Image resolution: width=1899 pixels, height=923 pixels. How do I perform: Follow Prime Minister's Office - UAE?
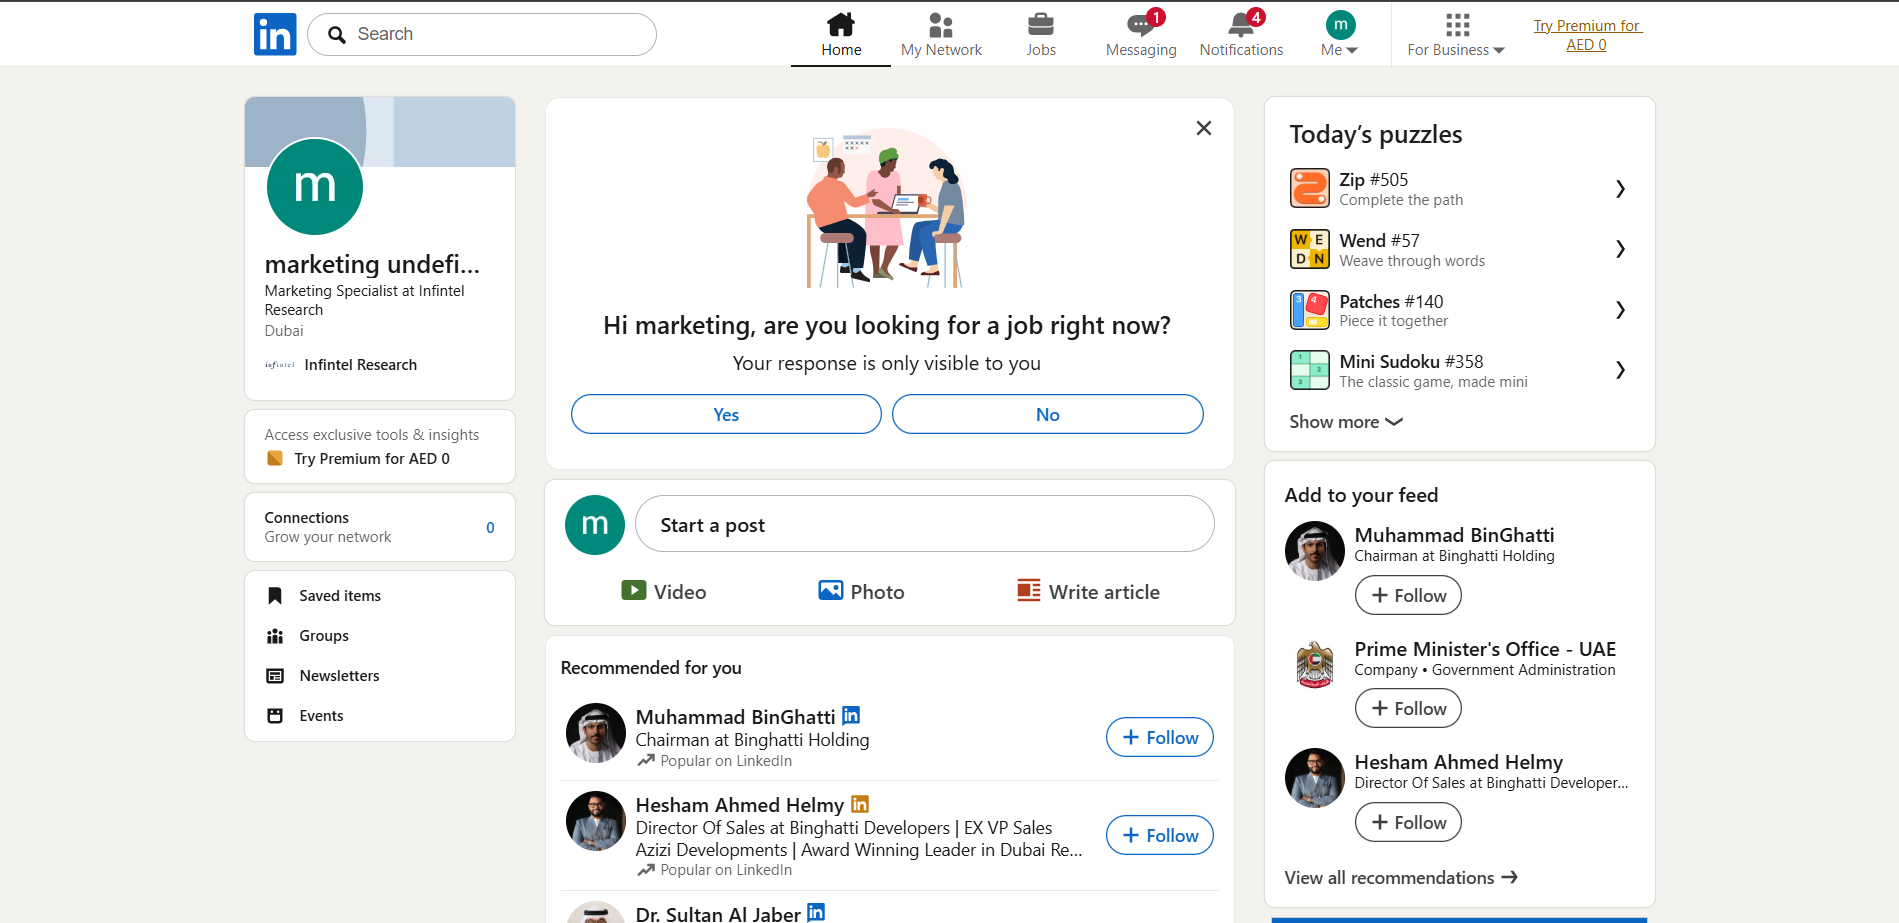(x=1408, y=708)
